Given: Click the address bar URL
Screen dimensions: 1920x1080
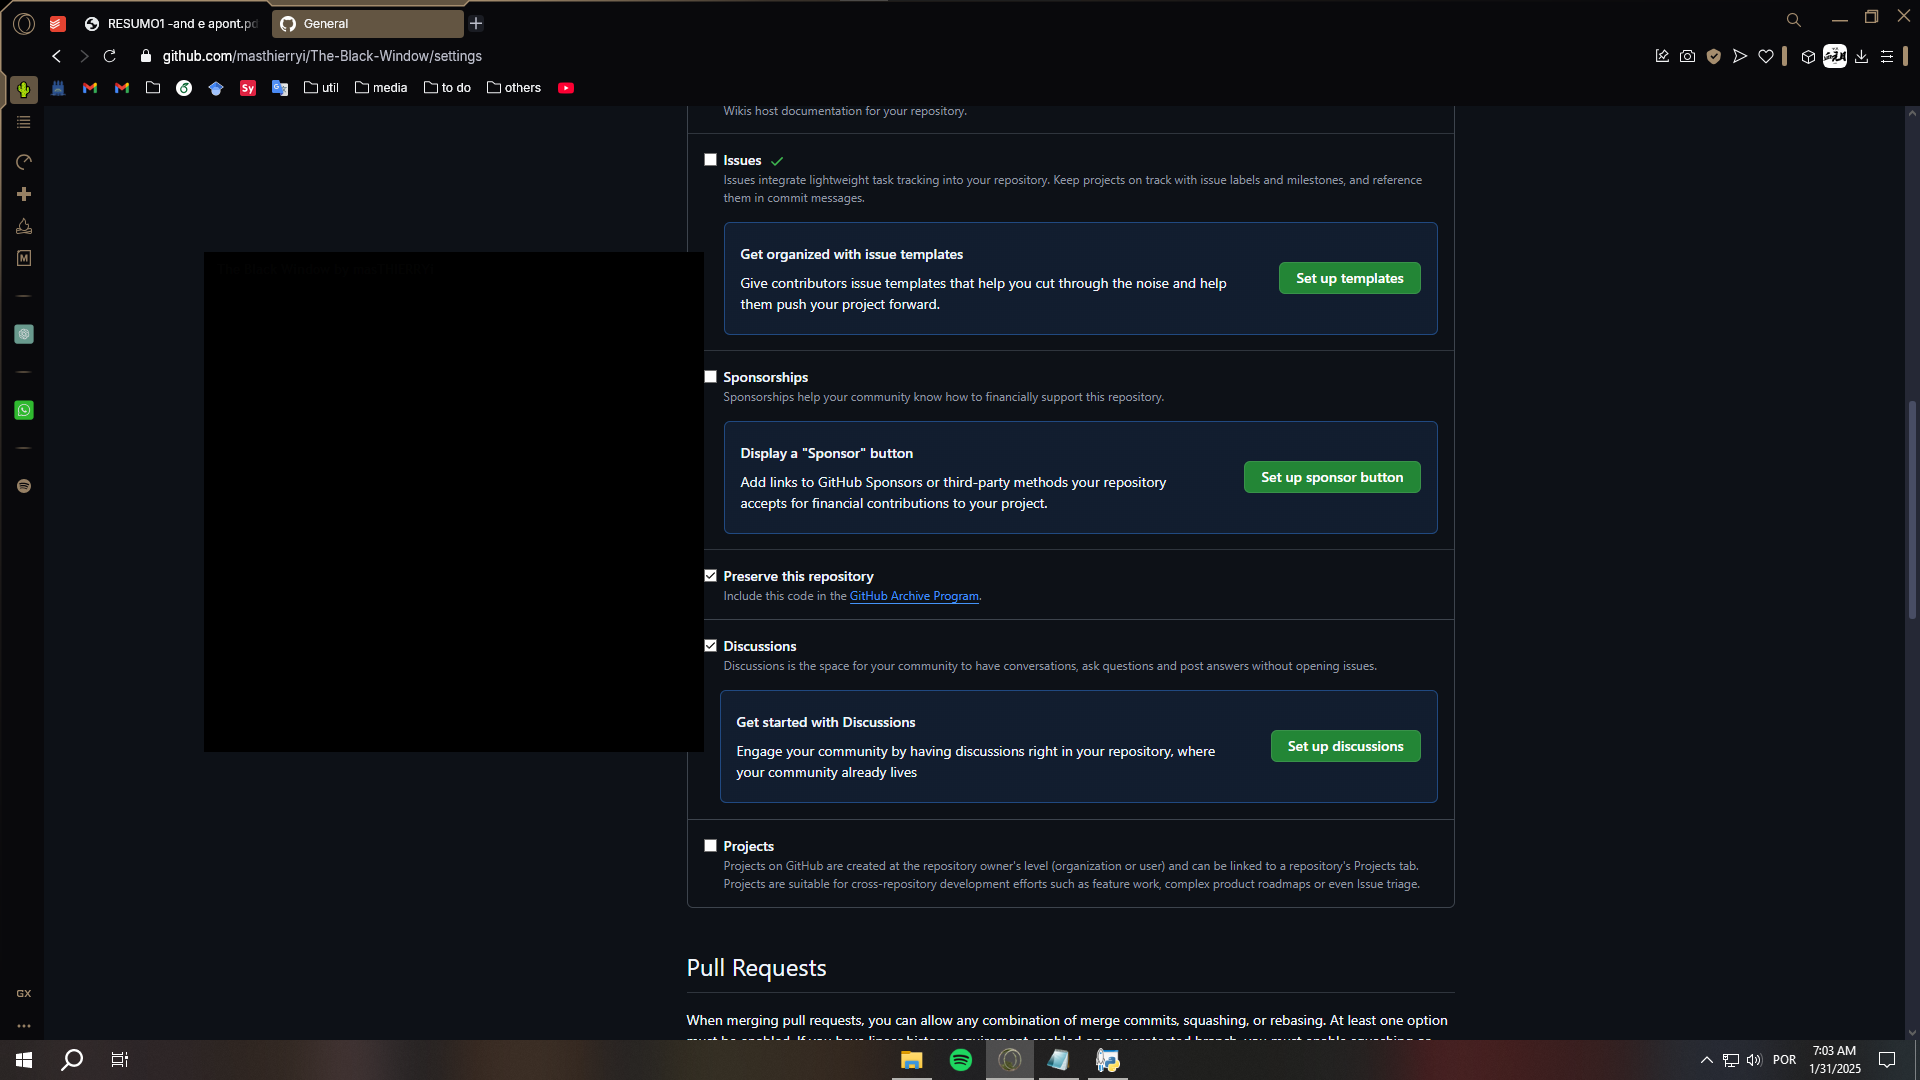Looking at the screenshot, I should click(322, 56).
